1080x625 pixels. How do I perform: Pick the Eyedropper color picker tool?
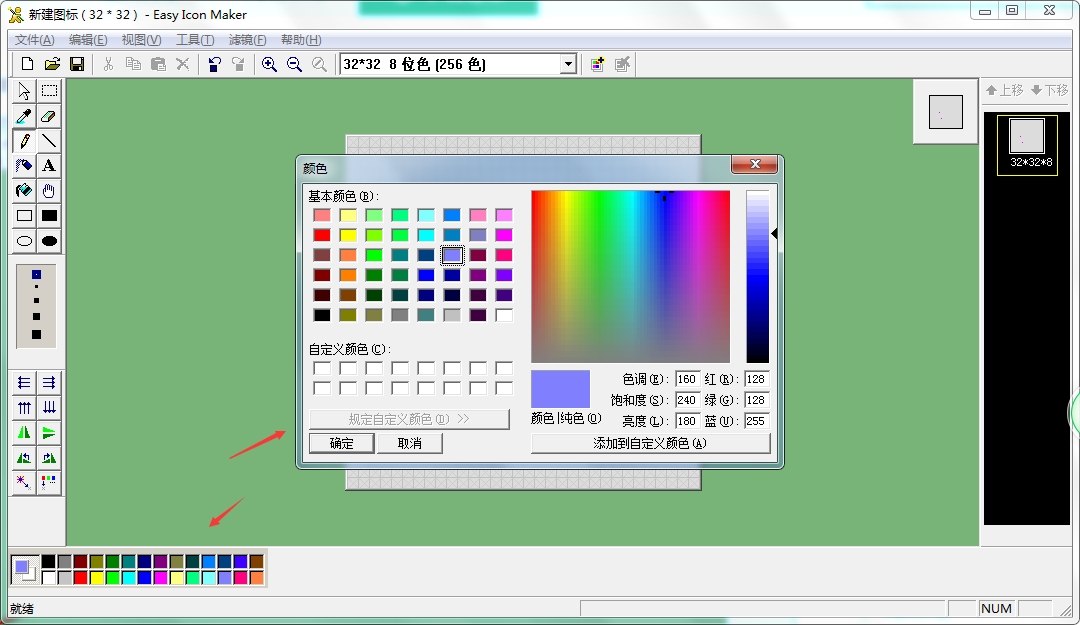[x=25, y=117]
